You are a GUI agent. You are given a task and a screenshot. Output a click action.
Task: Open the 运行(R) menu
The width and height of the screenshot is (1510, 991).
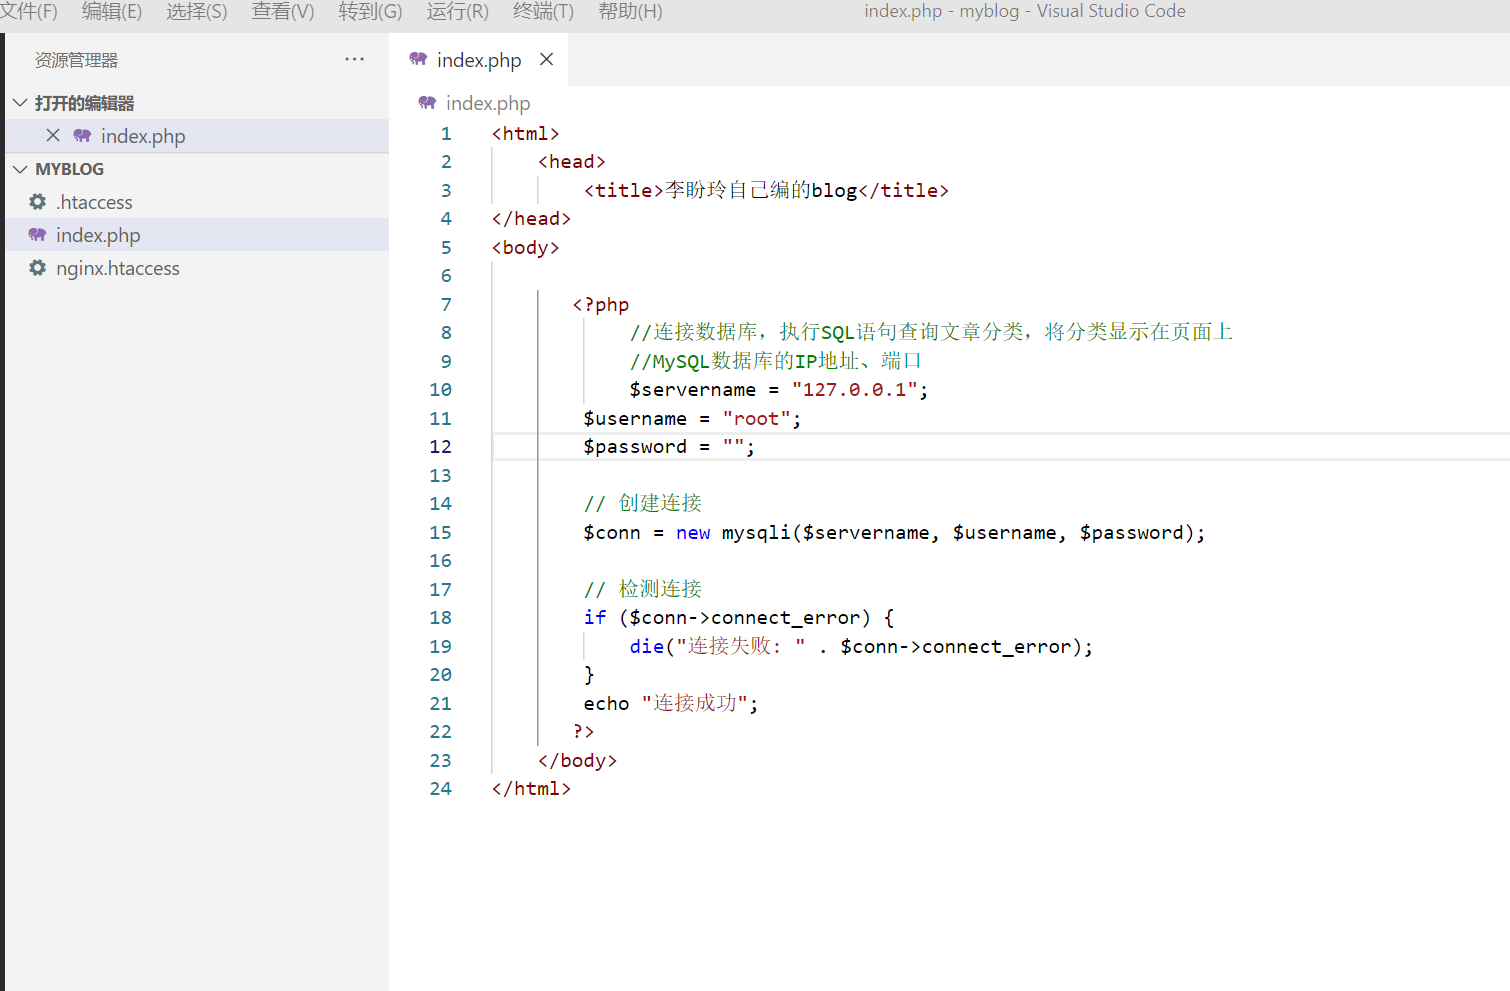coord(458,11)
